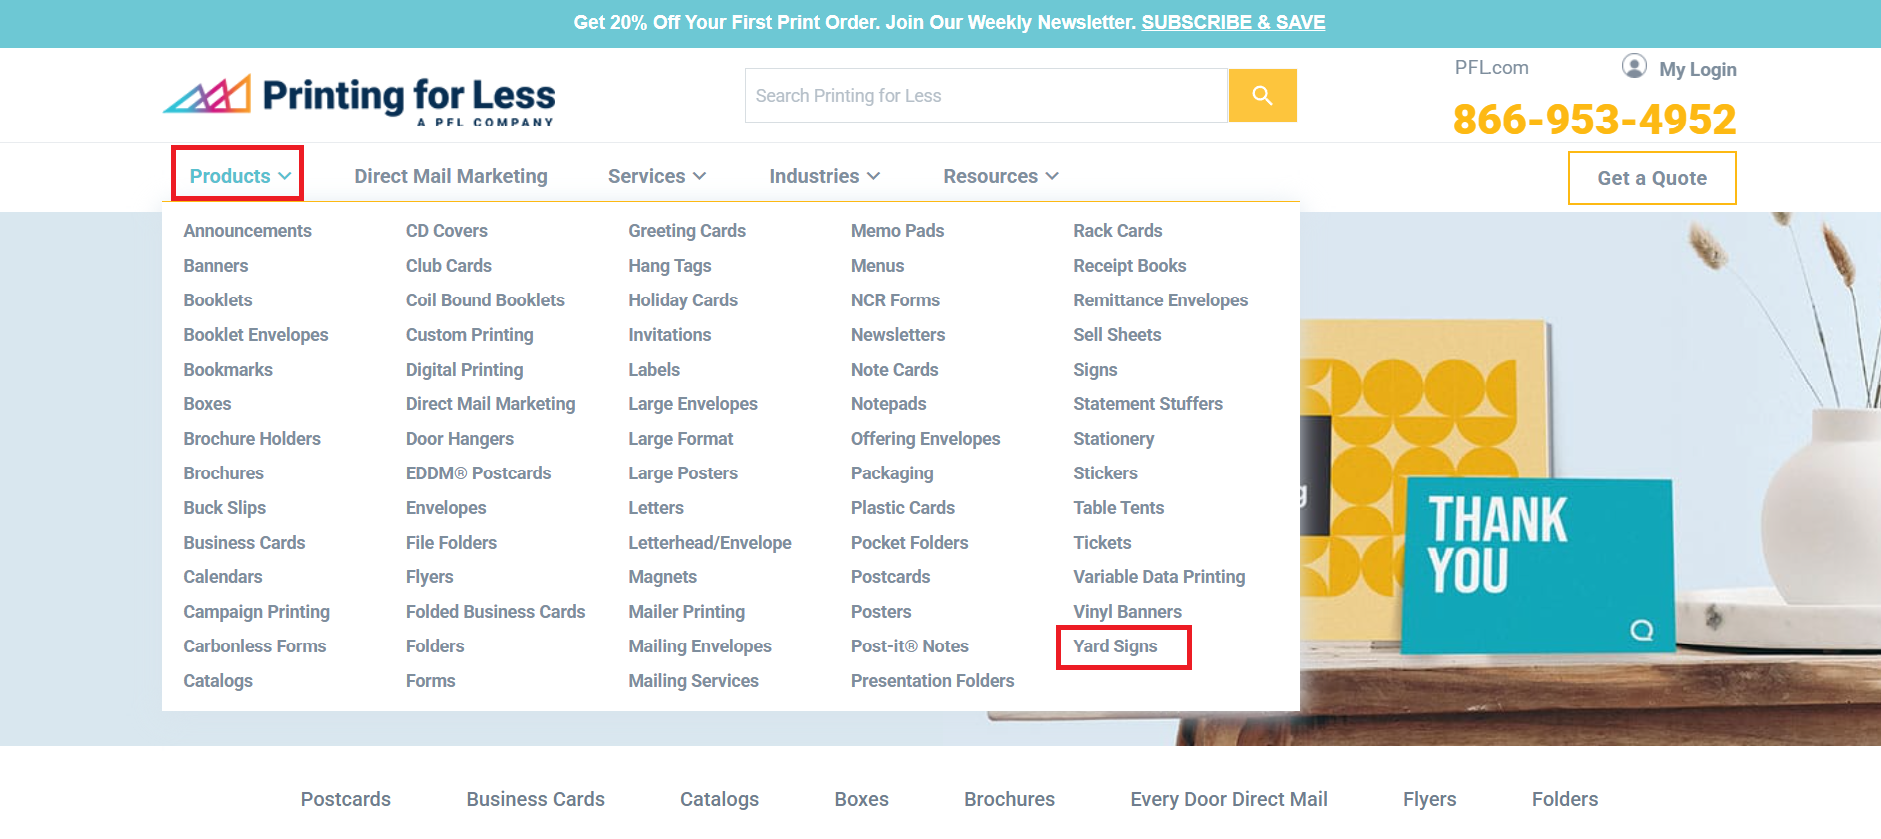Viewport: 1881px width, 839px height.
Task: Choose Greeting Cards from the menu
Action: point(687,231)
